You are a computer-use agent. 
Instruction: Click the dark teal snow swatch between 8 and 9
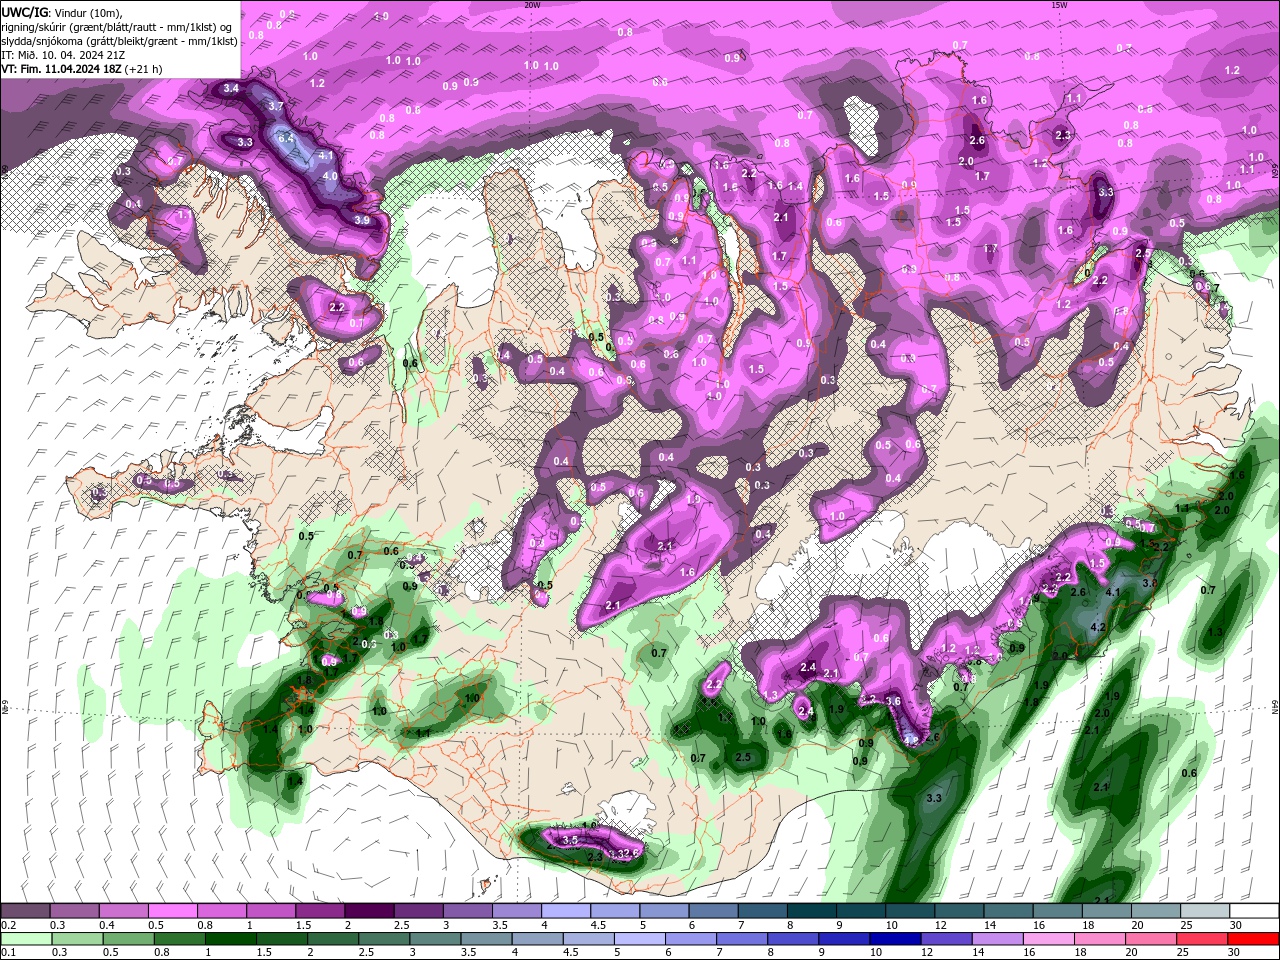(x=812, y=911)
